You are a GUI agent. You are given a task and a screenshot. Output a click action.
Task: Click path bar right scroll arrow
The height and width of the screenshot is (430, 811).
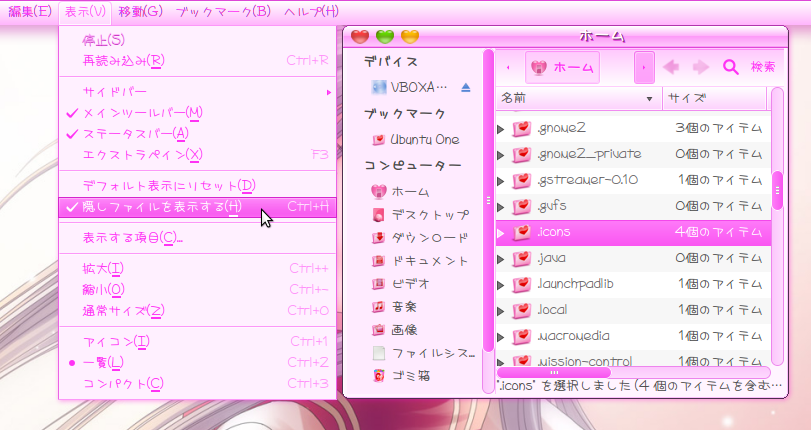coord(644,67)
